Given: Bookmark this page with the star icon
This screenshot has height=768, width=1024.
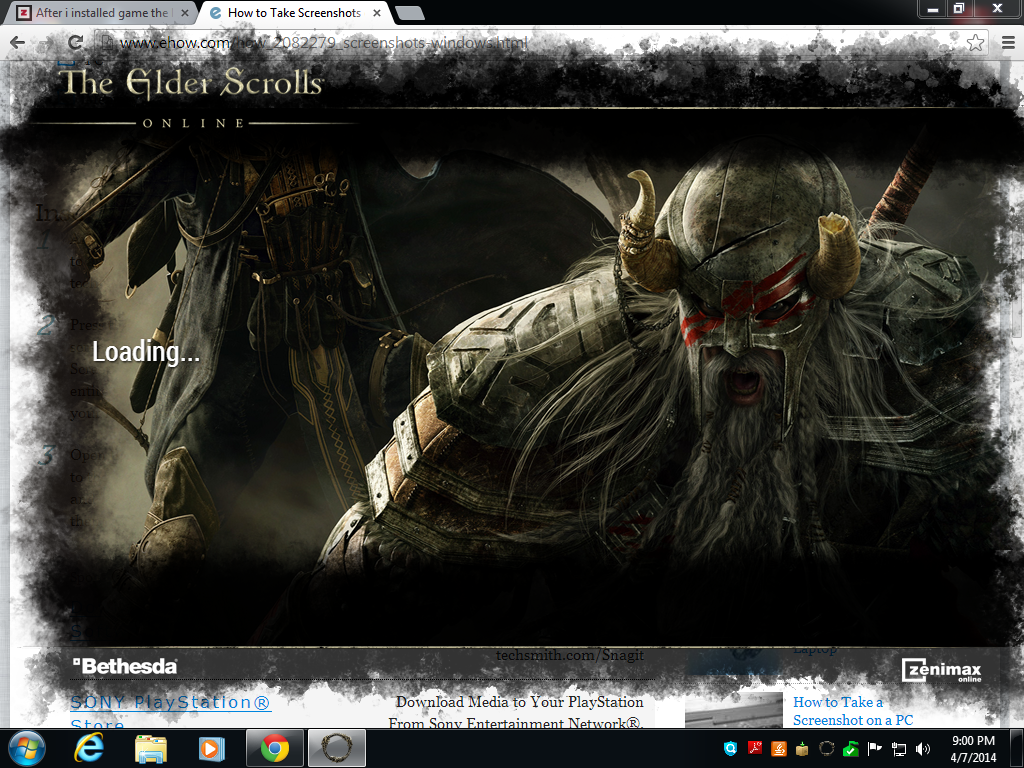Looking at the screenshot, I should coord(975,43).
